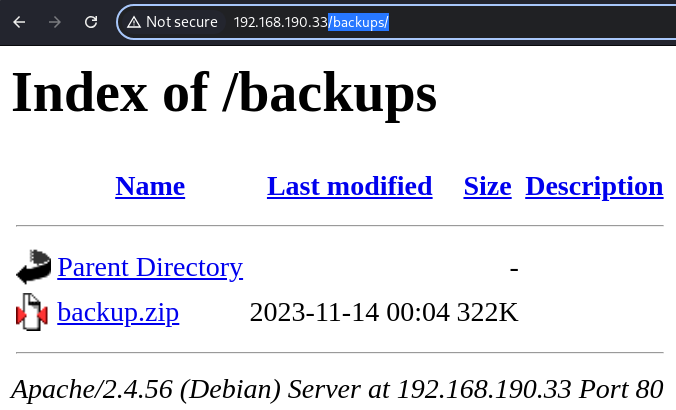
Task: Click the 2023-11-14 00:04 modified date
Action: pos(350,313)
